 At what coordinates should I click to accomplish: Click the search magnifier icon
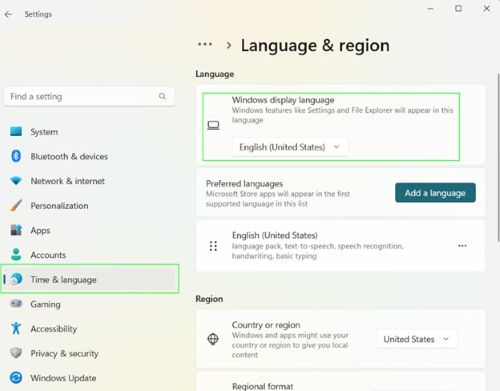pyautogui.click(x=162, y=96)
